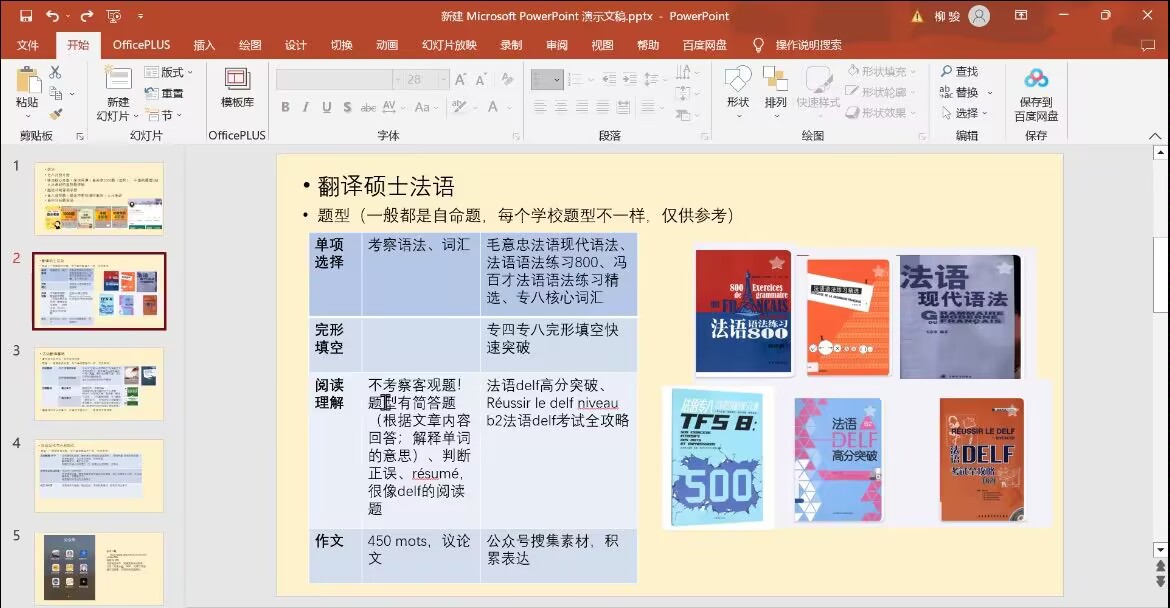This screenshot has height=608, width=1170.
Task: Click the Paste (粘贴) icon
Action: tap(27, 82)
